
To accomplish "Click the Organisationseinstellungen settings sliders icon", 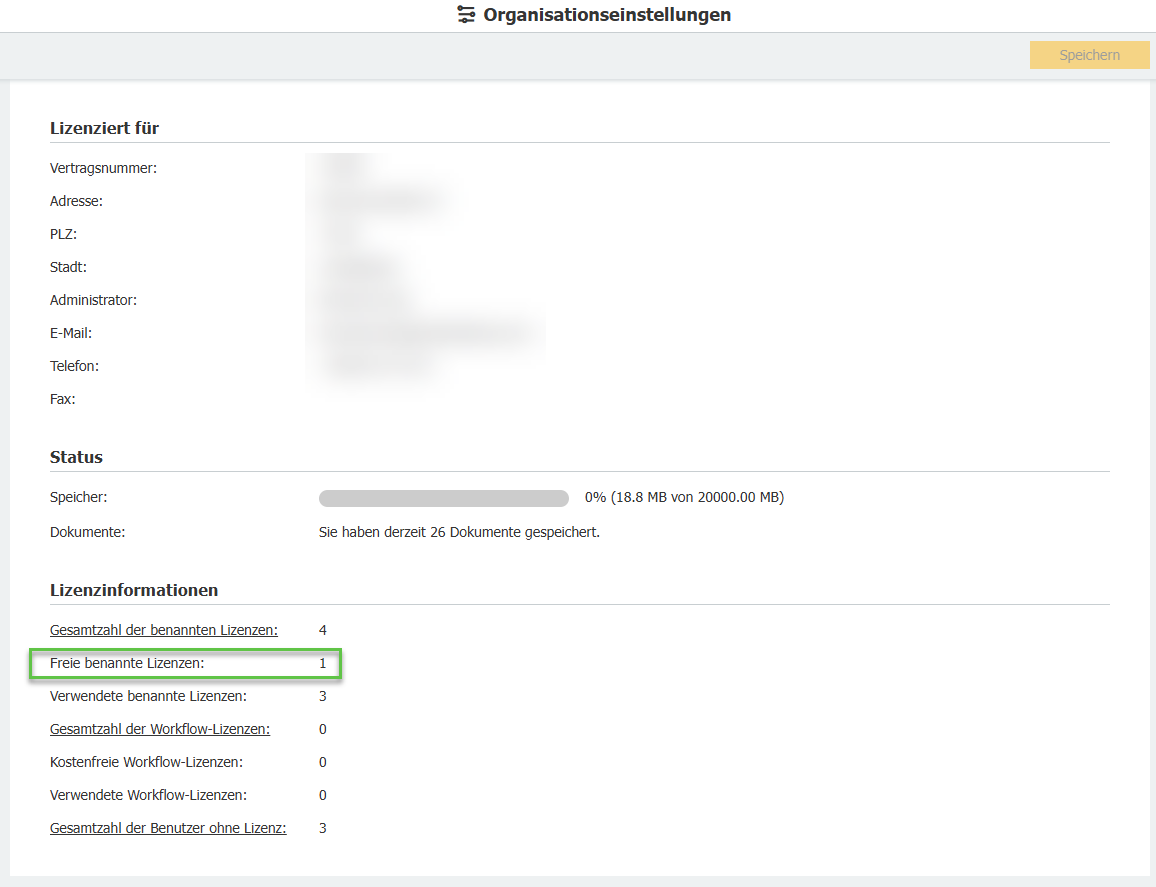I will [x=466, y=15].
